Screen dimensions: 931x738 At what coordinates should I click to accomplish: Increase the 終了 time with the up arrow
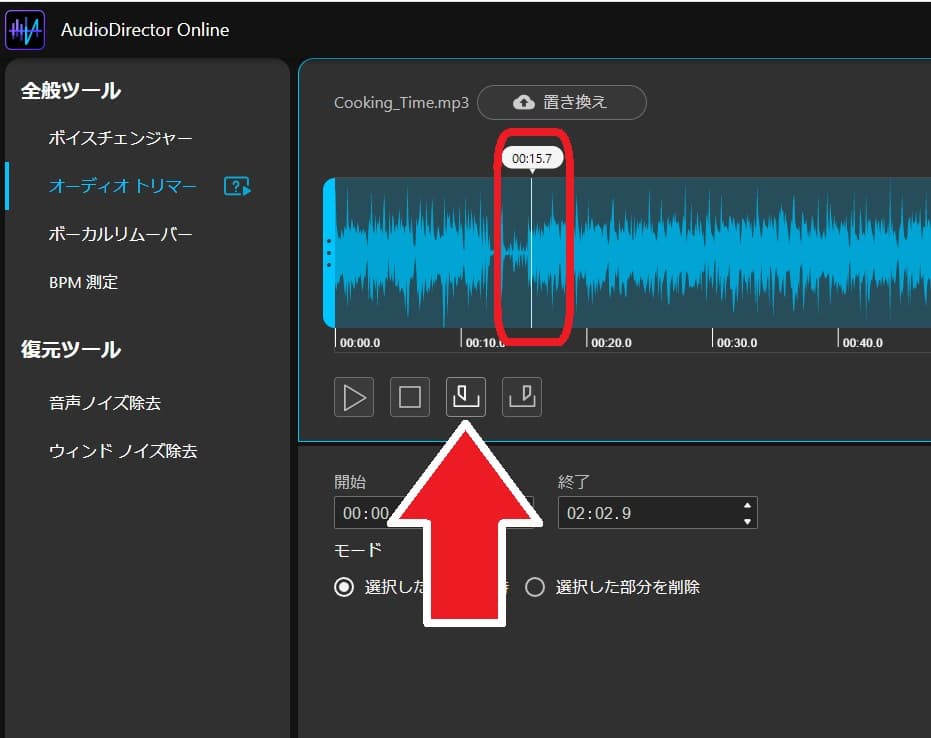pos(747,505)
